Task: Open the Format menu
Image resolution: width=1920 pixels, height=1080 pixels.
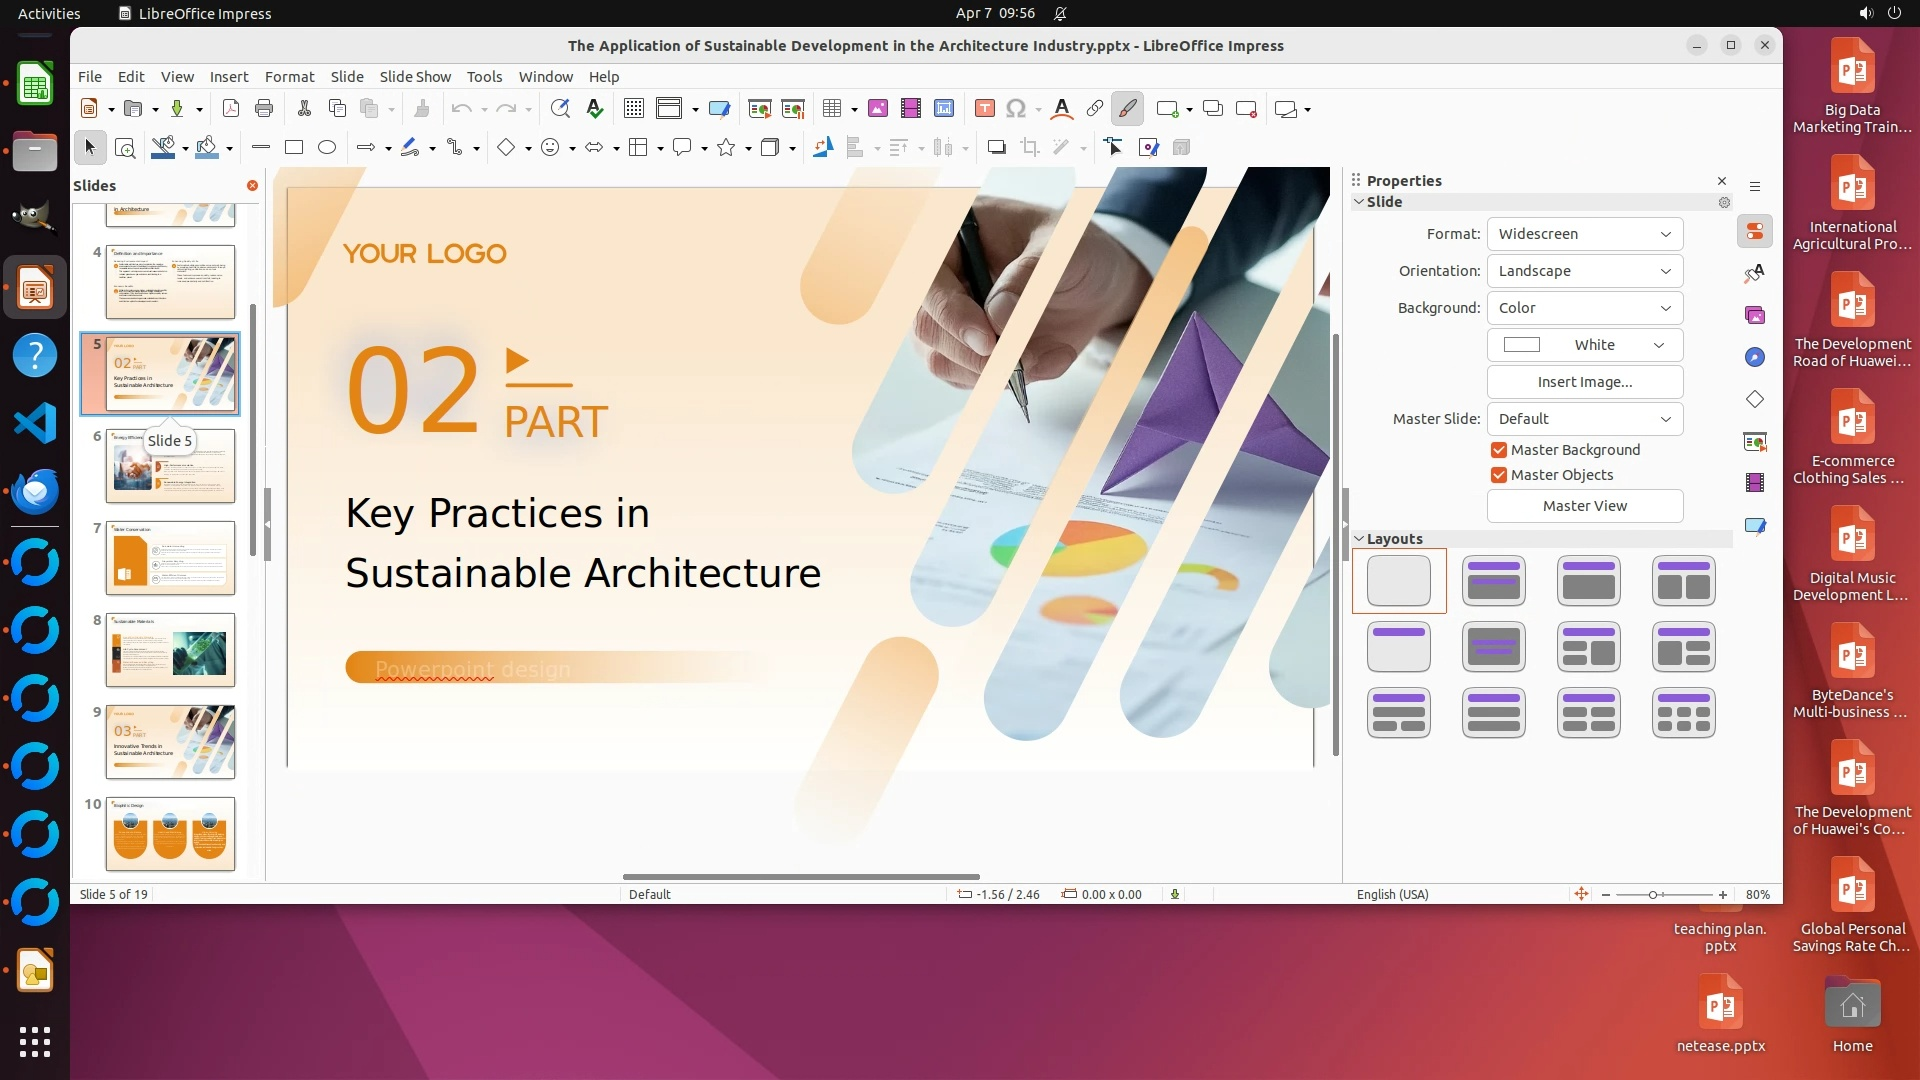Action: [x=289, y=77]
